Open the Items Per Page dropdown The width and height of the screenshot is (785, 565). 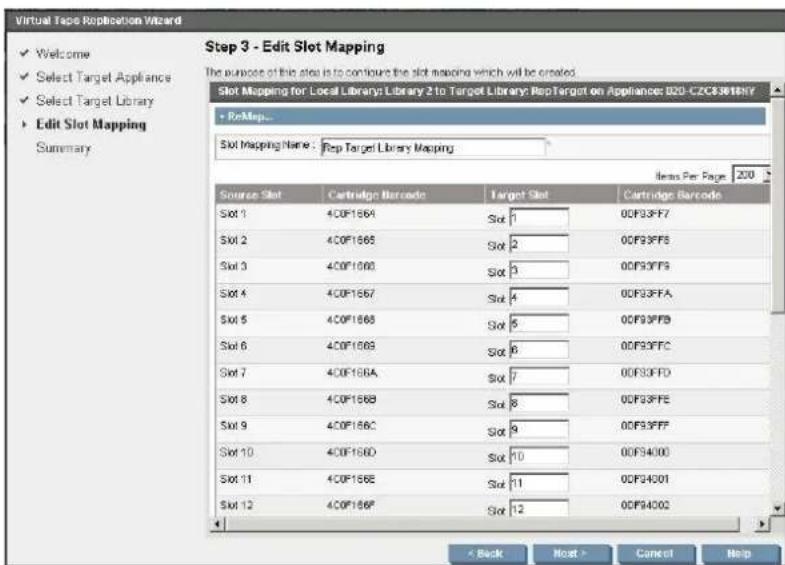point(751,175)
